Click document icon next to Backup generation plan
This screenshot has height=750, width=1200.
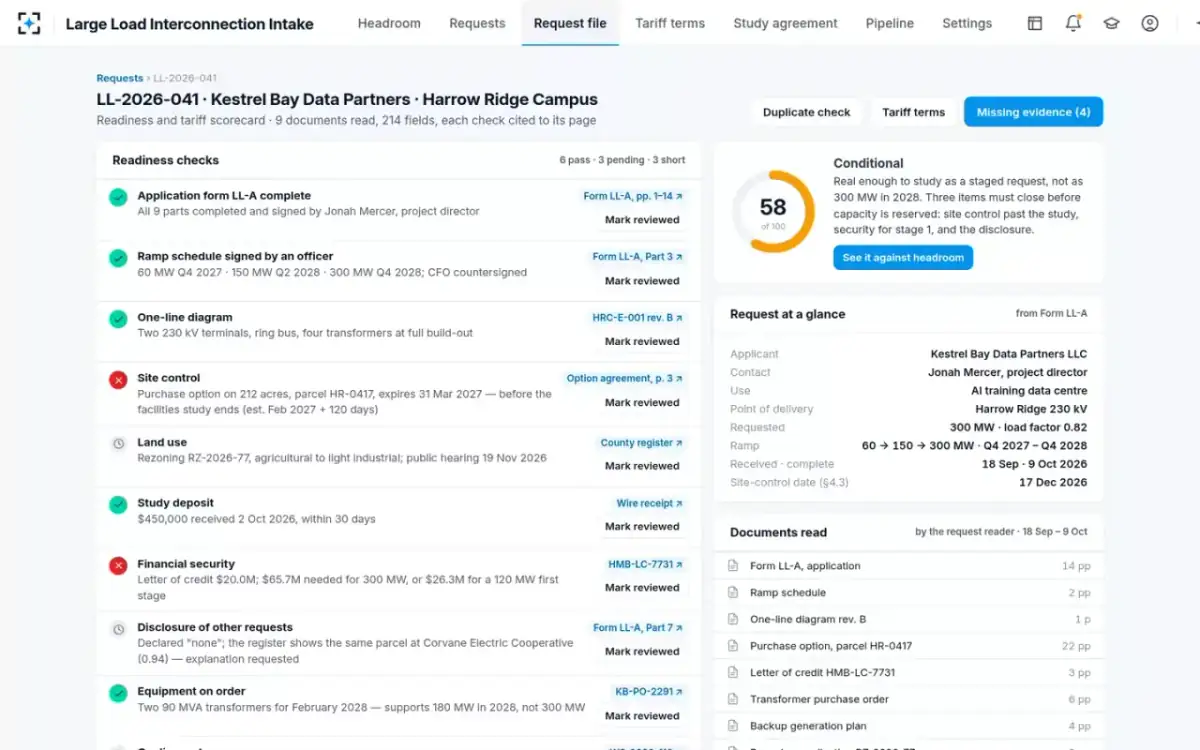(x=733, y=726)
